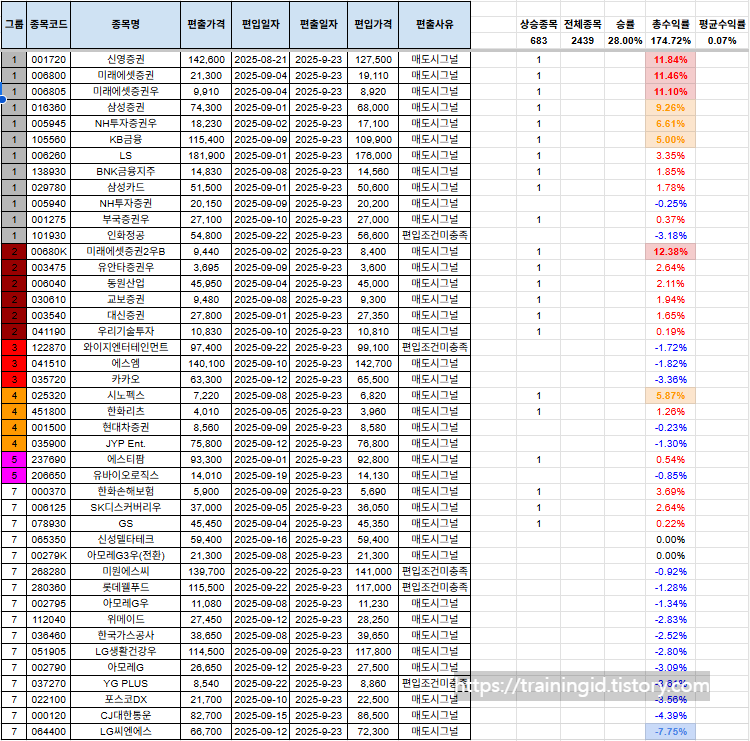Screen dimensions: 750x741
Task: Select the 카카오 name cell
Action: click(x=125, y=380)
